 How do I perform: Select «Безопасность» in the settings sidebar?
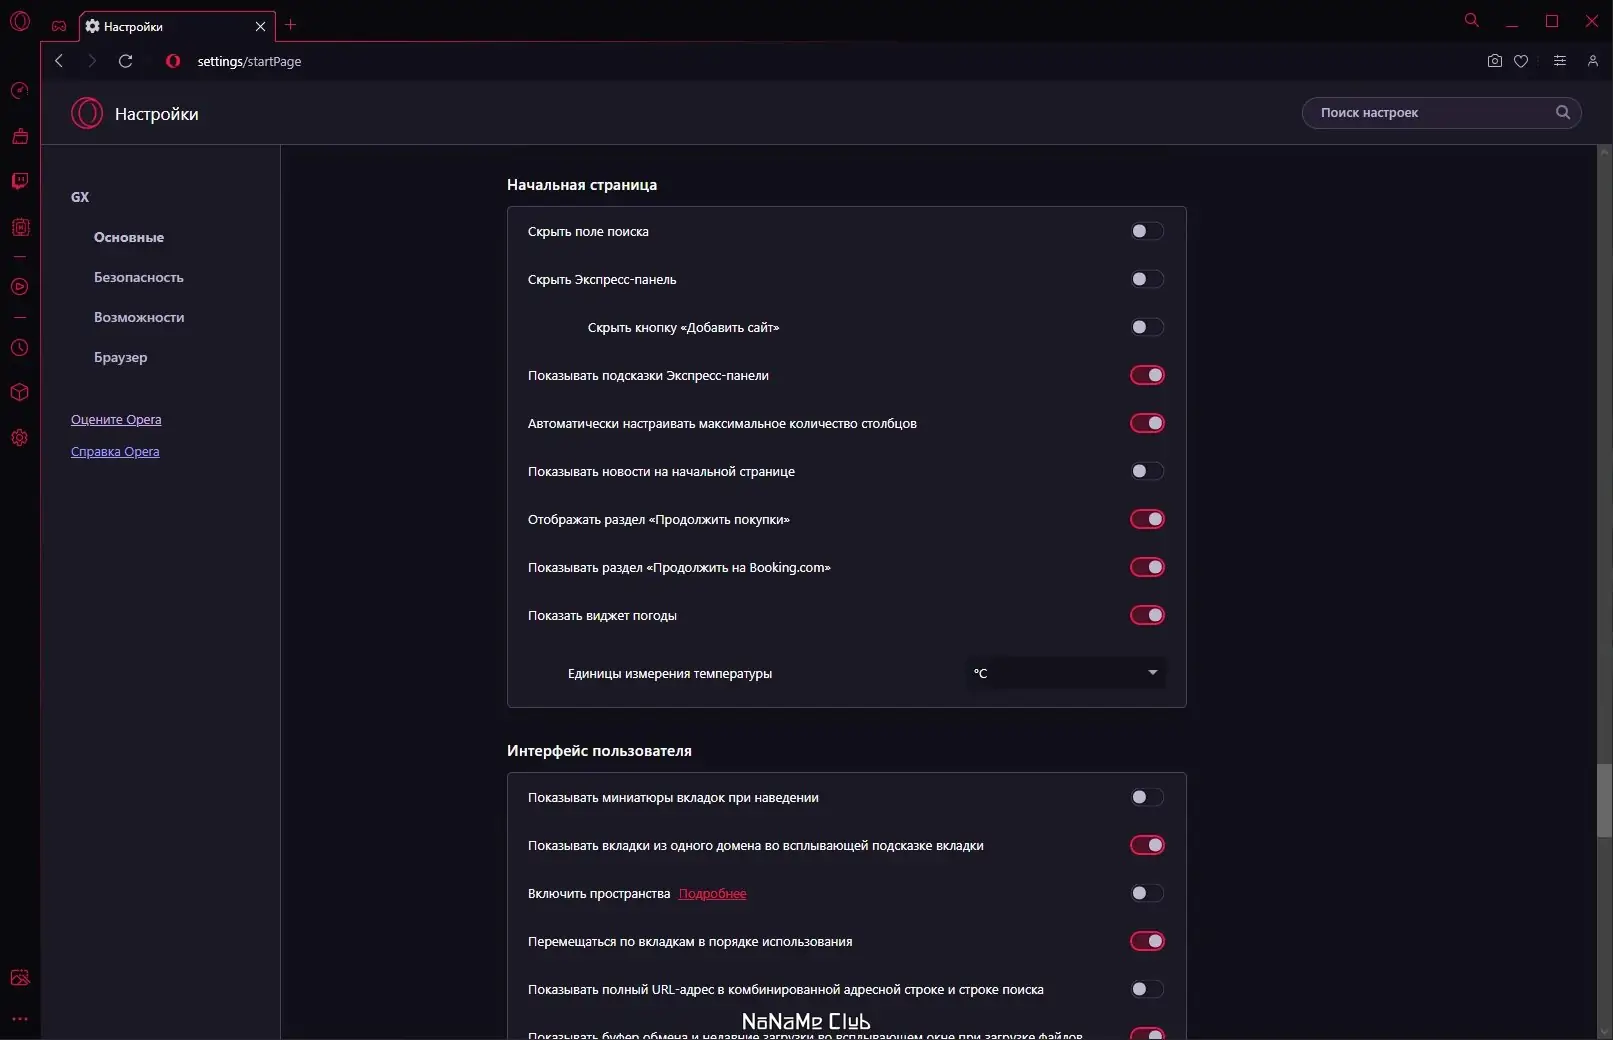(x=139, y=277)
